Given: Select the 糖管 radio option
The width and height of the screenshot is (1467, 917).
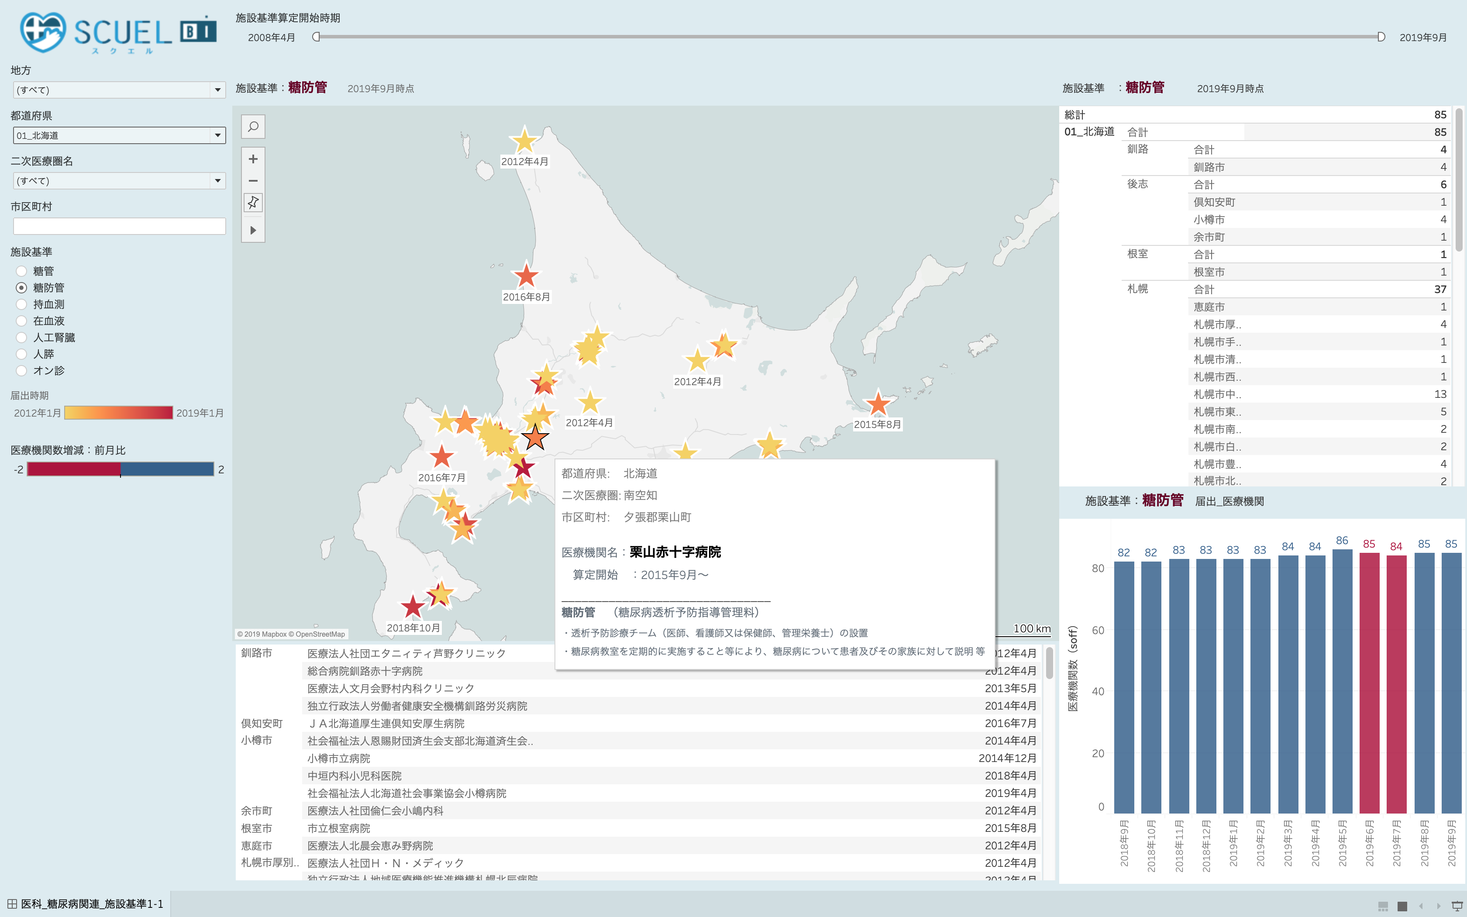Looking at the screenshot, I should pos(21,271).
